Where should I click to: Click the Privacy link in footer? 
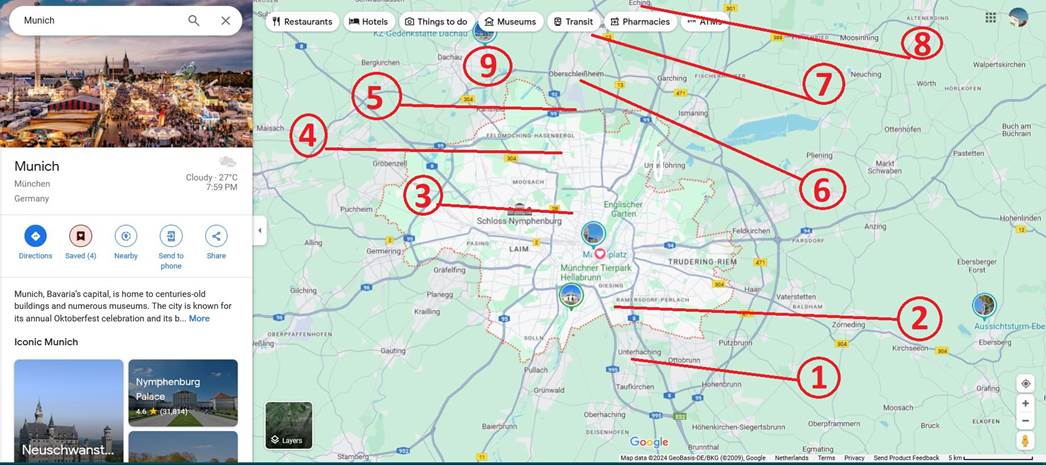click(x=853, y=458)
